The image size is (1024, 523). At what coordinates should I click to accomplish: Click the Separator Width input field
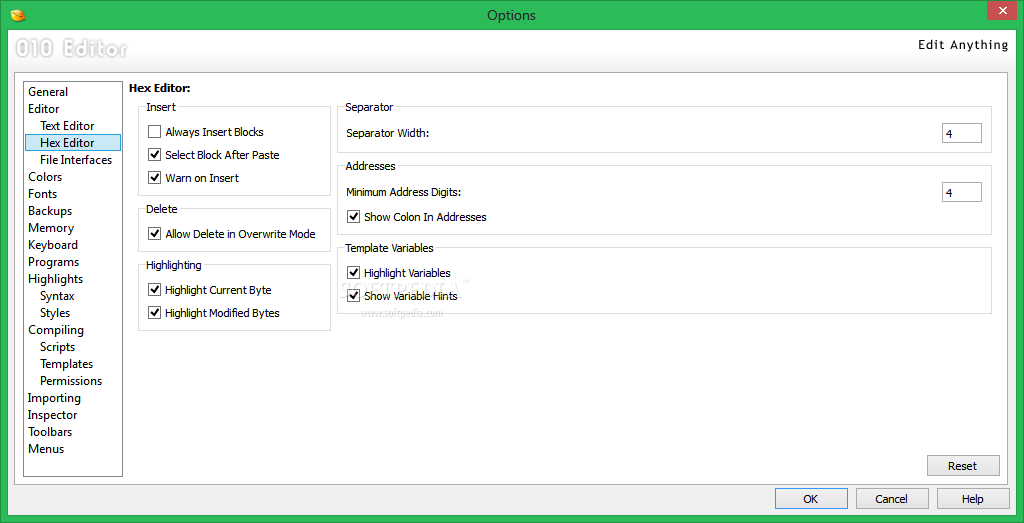[961, 133]
